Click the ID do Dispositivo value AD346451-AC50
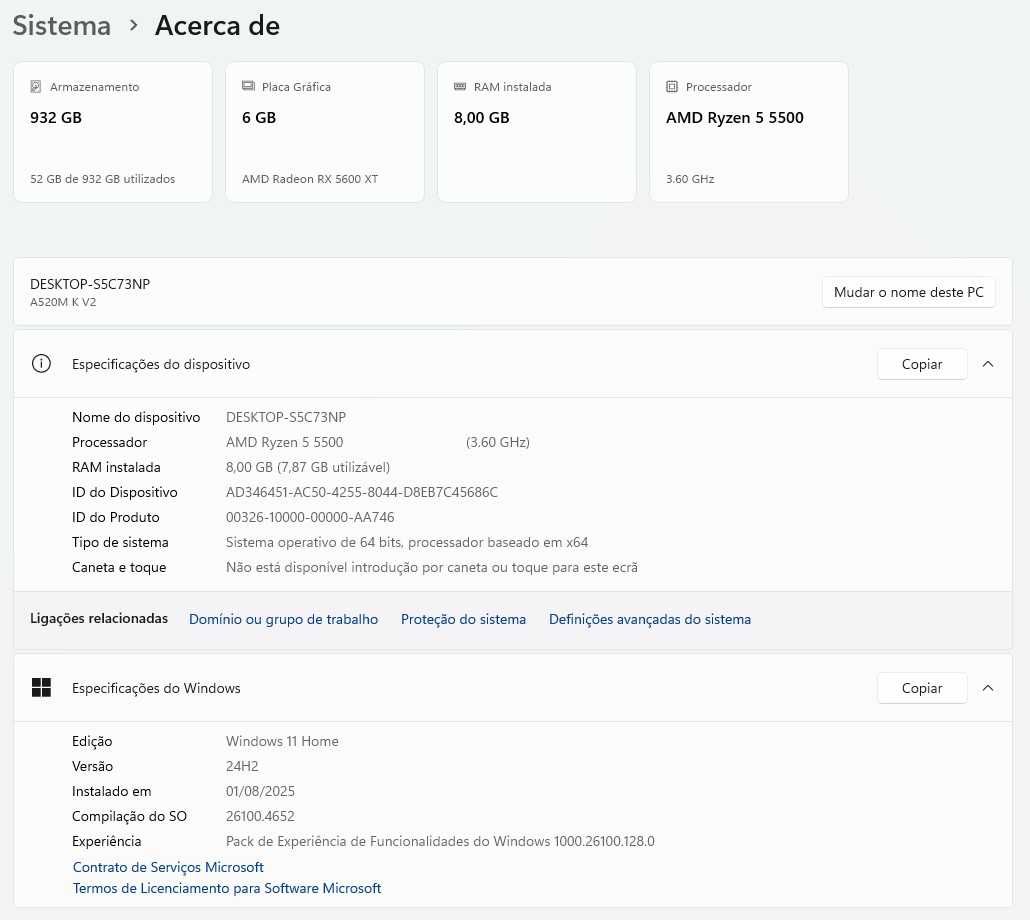The height and width of the screenshot is (920, 1030). pyautogui.click(x=362, y=492)
